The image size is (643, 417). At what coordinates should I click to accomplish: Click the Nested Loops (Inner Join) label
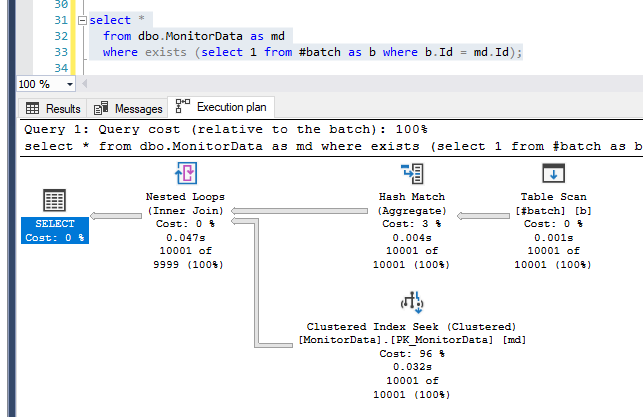point(185,204)
